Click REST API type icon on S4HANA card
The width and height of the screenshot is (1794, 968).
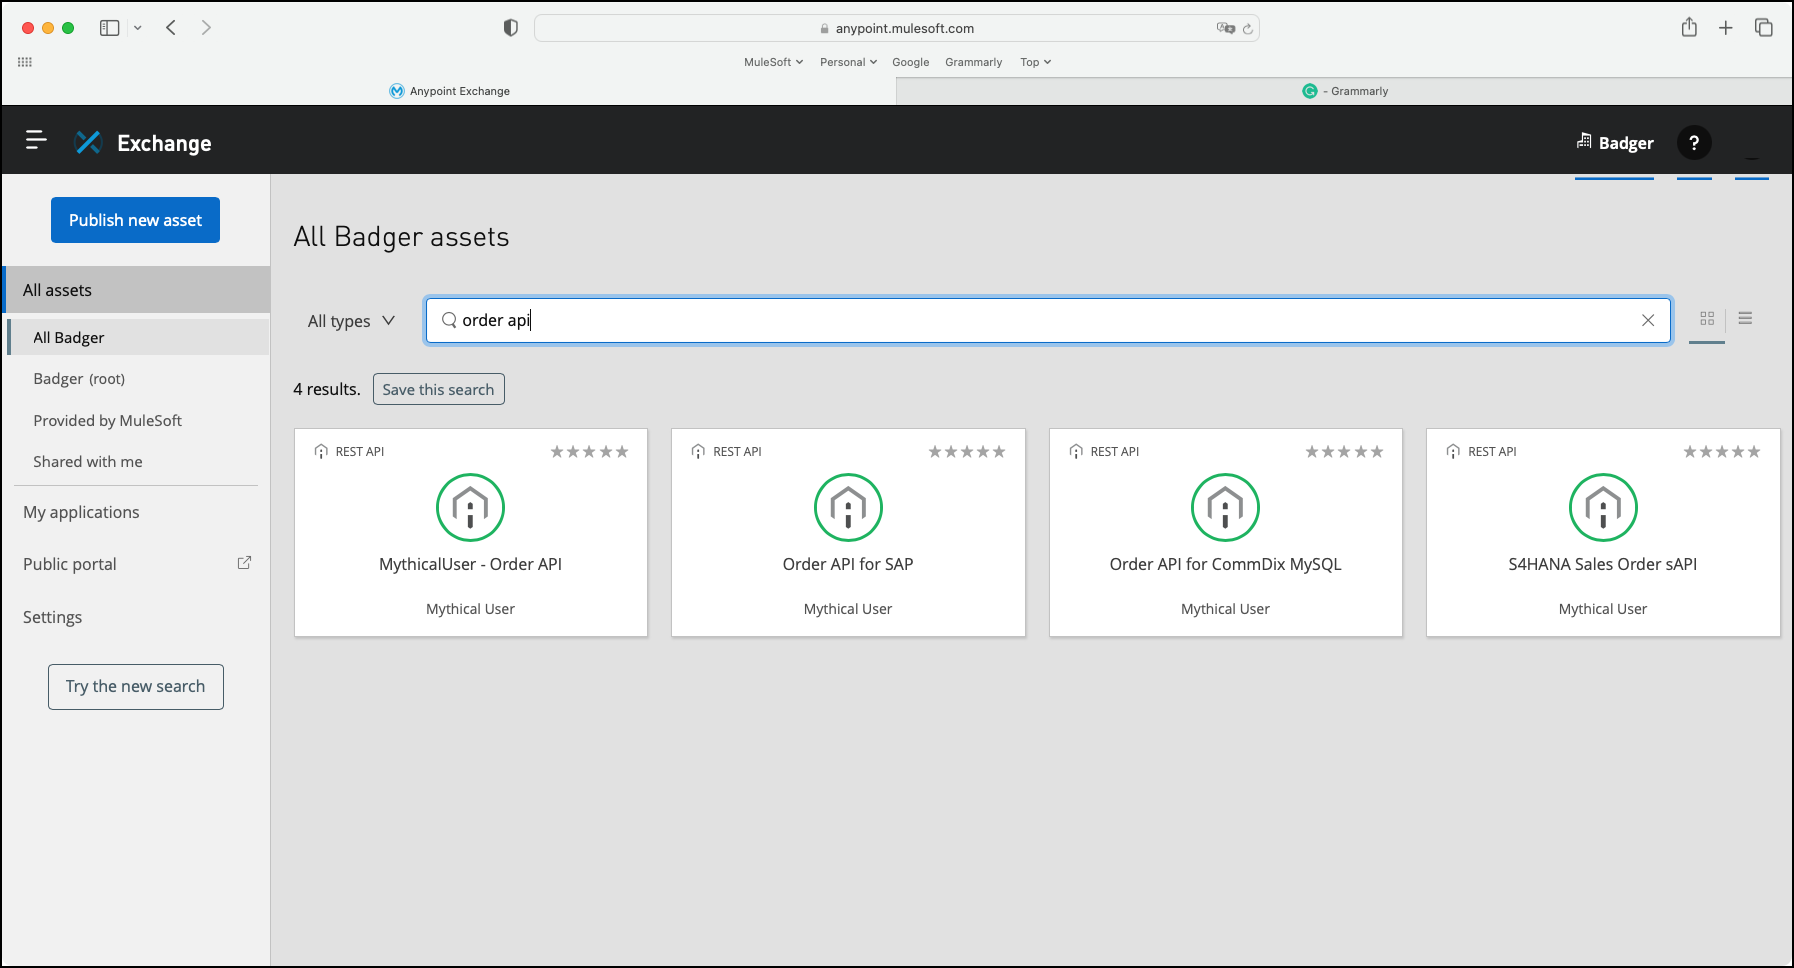coord(1453,451)
